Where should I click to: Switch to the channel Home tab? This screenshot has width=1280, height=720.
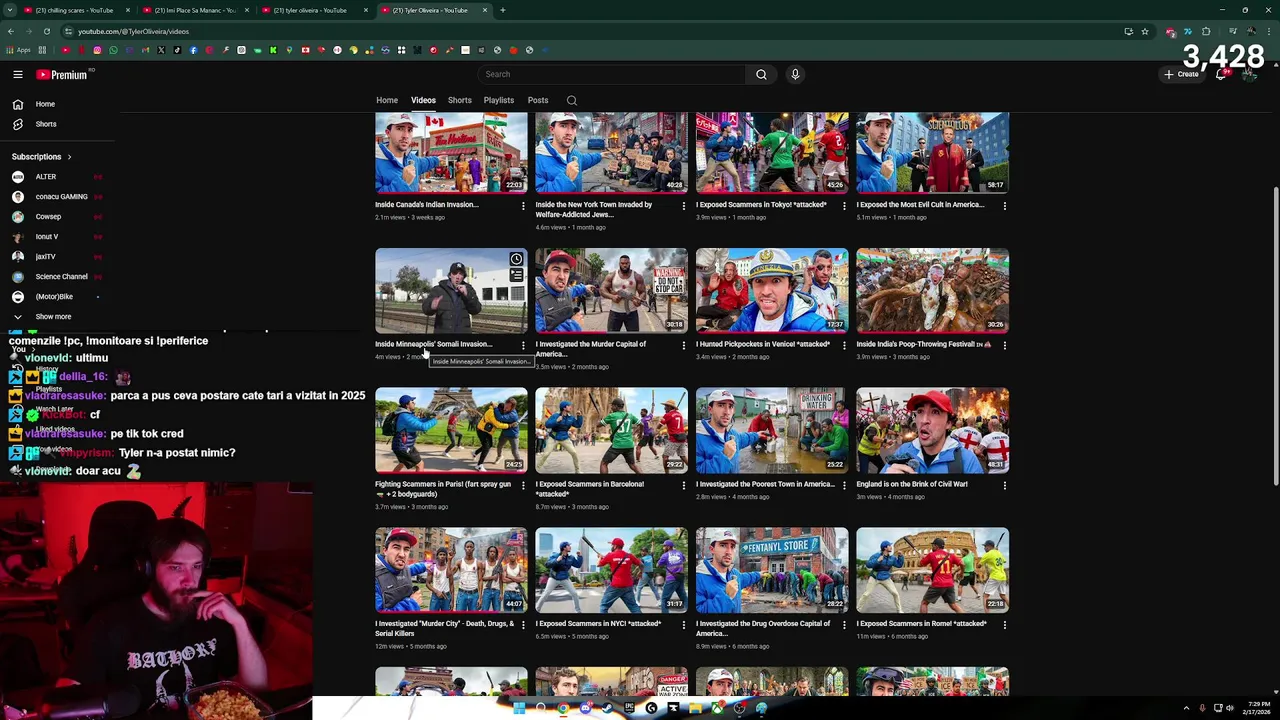tap(387, 100)
